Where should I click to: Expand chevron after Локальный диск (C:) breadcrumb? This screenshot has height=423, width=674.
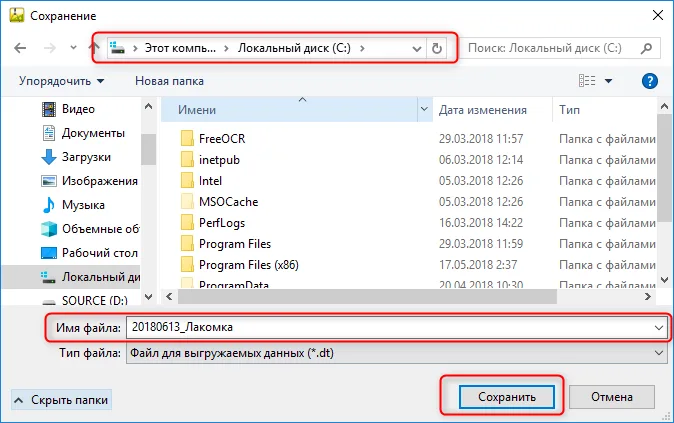pyautogui.click(x=362, y=48)
